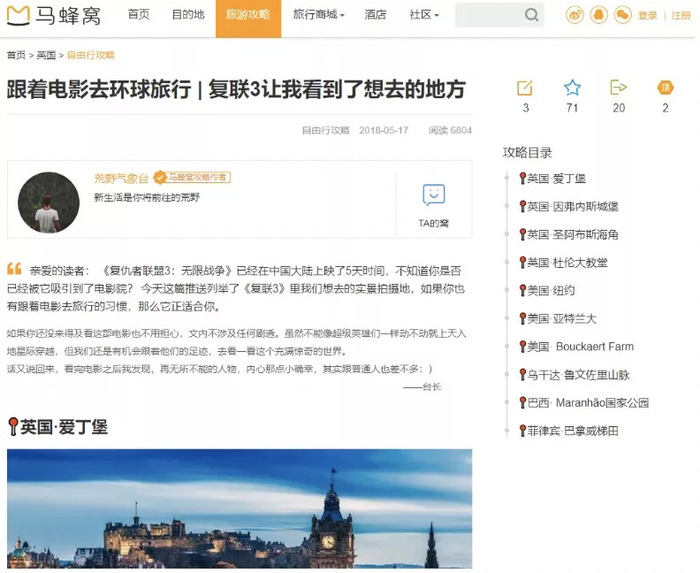Expand the 旅行商城 dropdown
Screen dimensions: 700x573
coord(318,15)
